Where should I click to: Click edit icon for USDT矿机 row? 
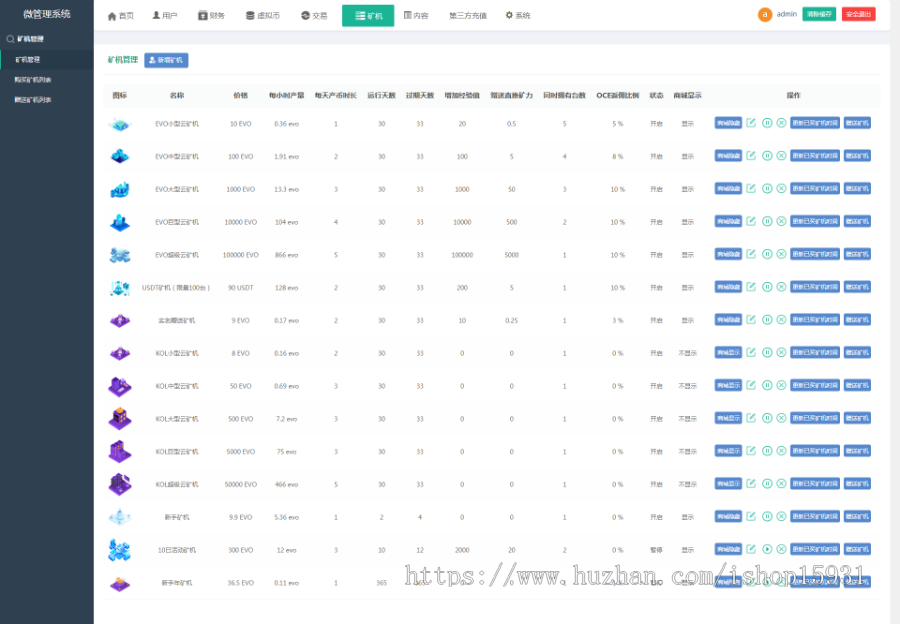(751, 287)
